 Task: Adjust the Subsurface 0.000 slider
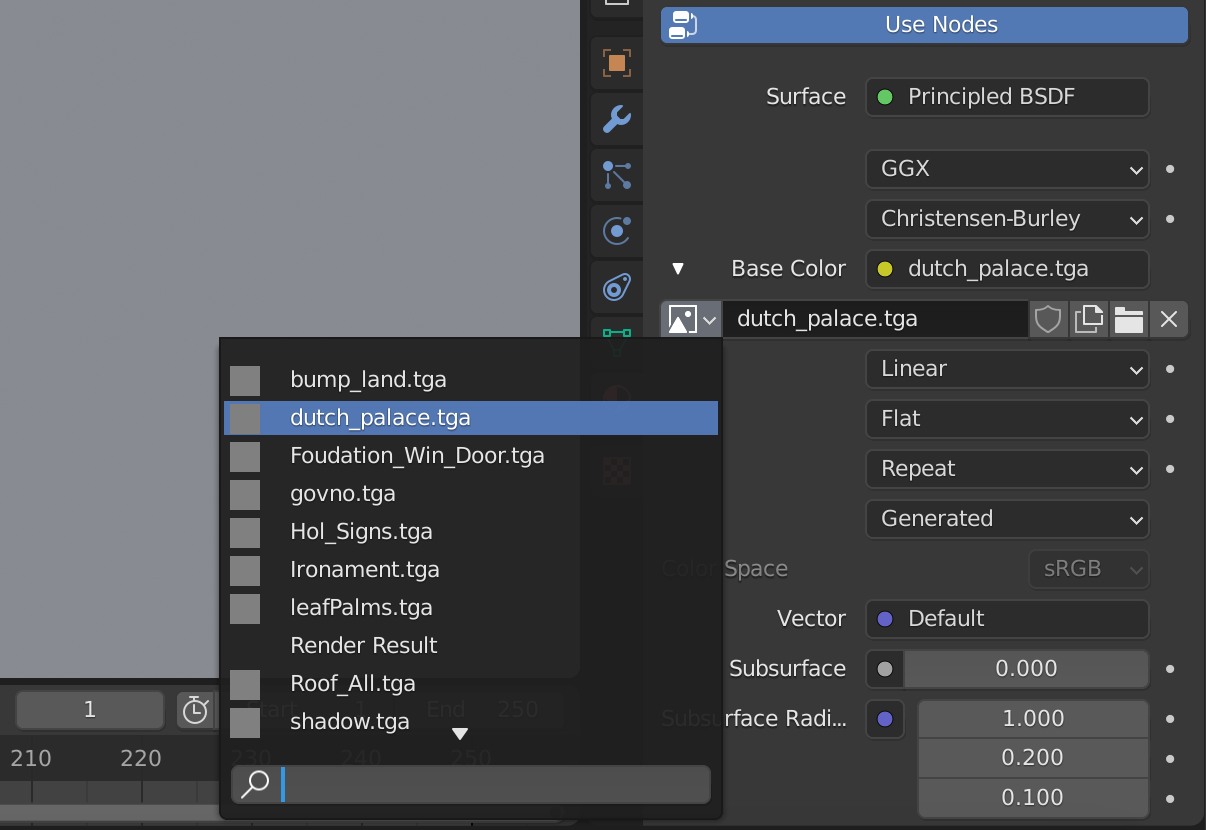click(x=1026, y=669)
